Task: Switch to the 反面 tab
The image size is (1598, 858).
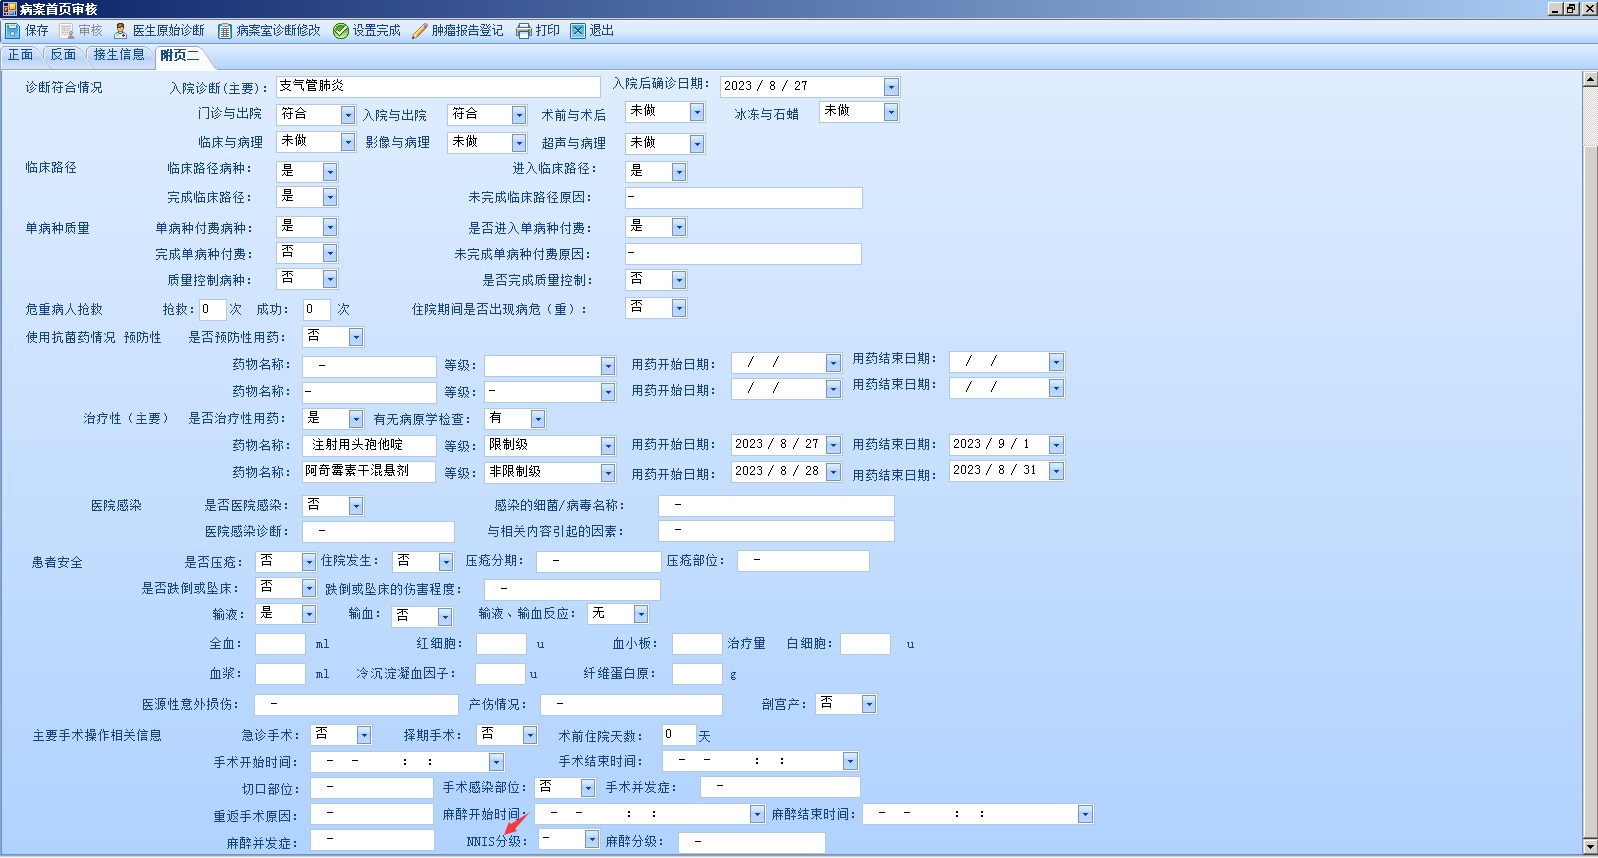Action: click(x=63, y=55)
